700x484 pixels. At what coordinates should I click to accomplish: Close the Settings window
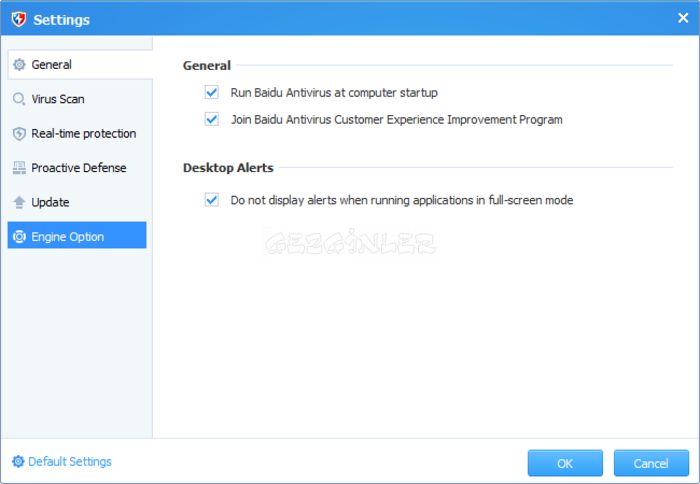683,18
